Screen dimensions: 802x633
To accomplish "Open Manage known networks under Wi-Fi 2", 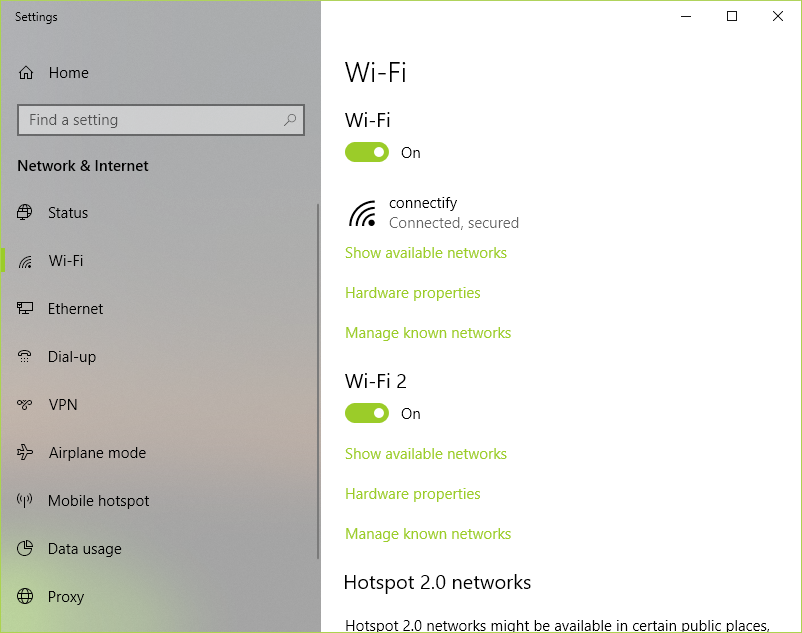I will [x=428, y=533].
